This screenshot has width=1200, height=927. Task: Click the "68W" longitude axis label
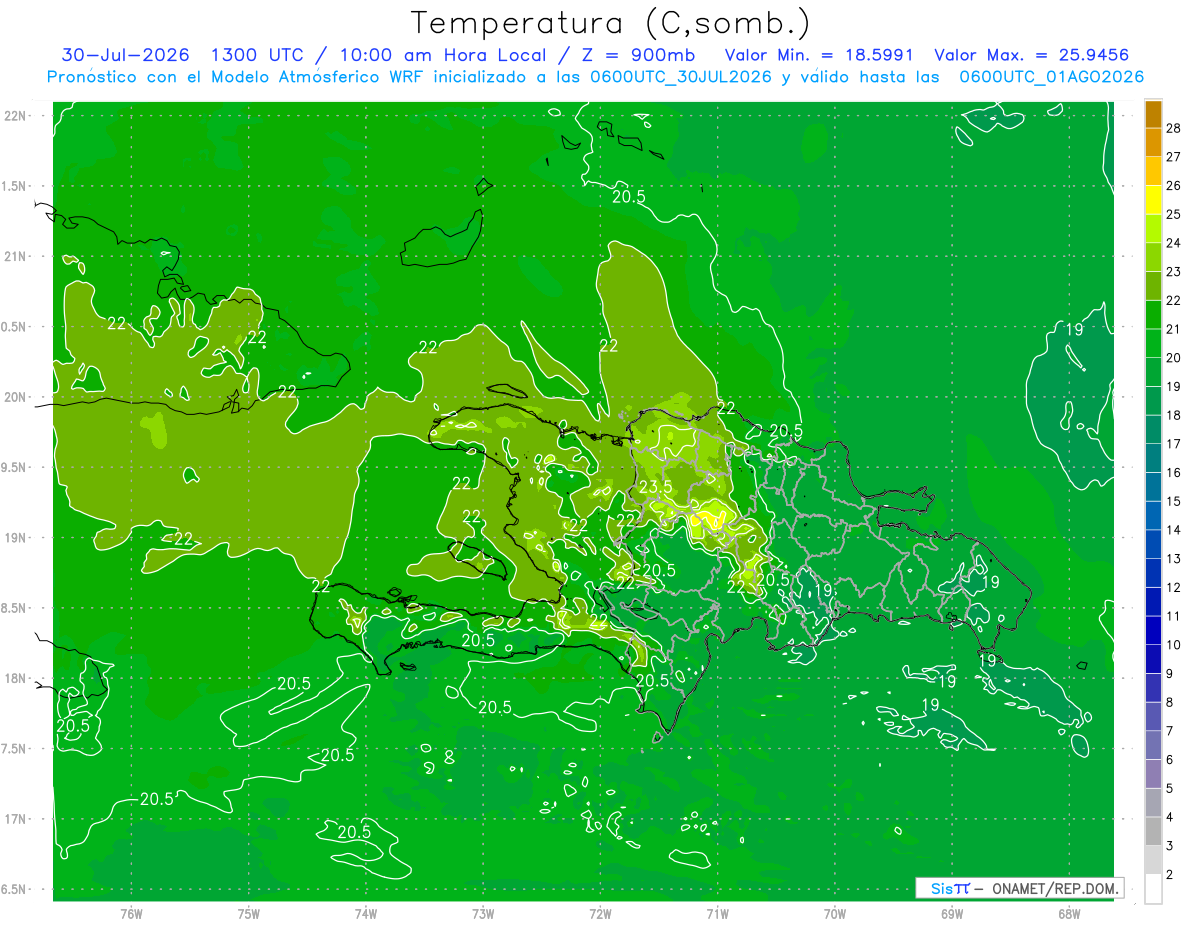click(x=1069, y=913)
